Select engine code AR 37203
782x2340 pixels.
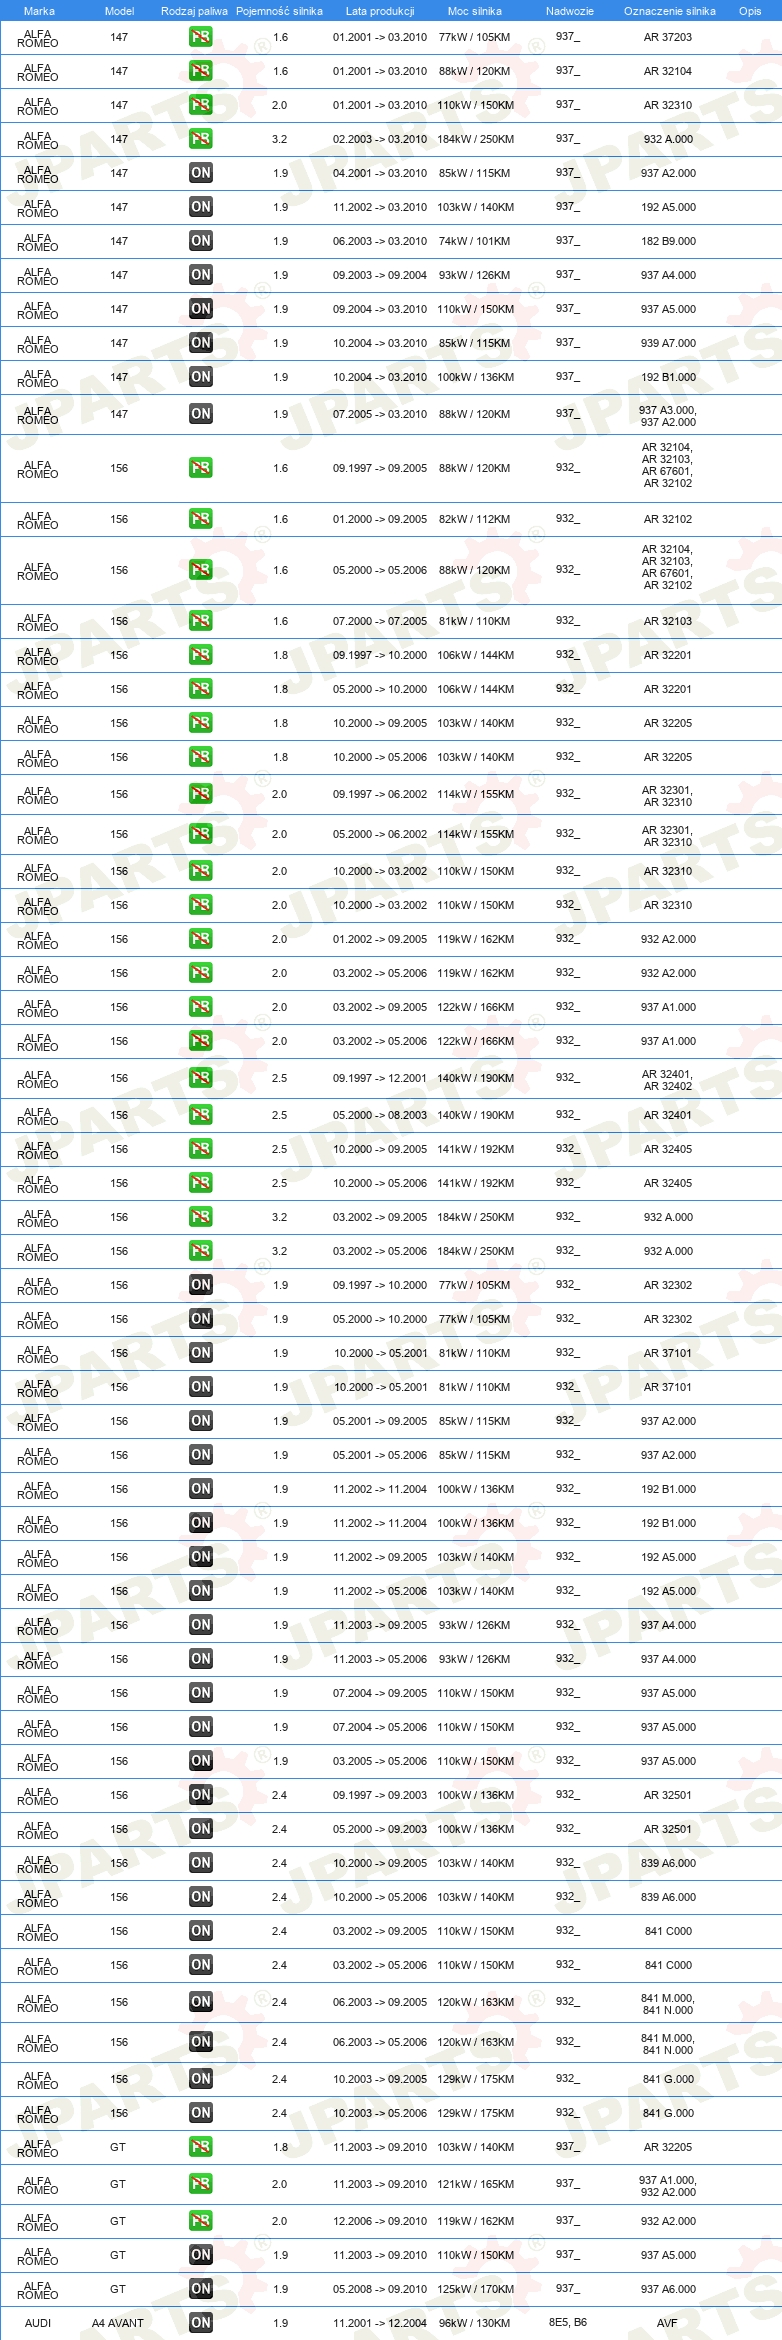point(668,37)
